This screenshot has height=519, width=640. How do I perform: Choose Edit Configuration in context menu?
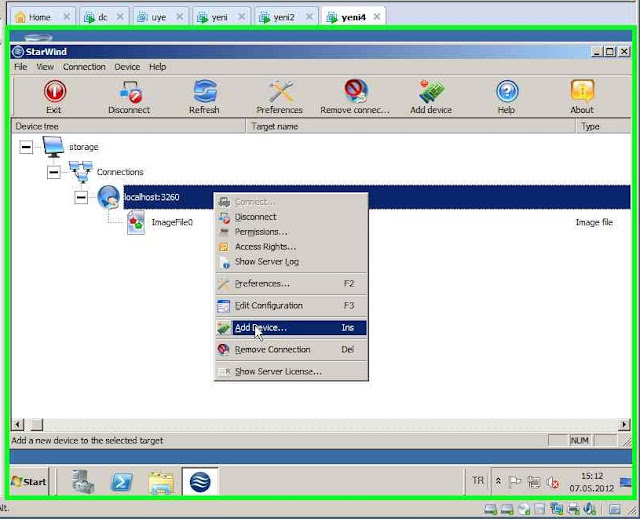pos(291,306)
